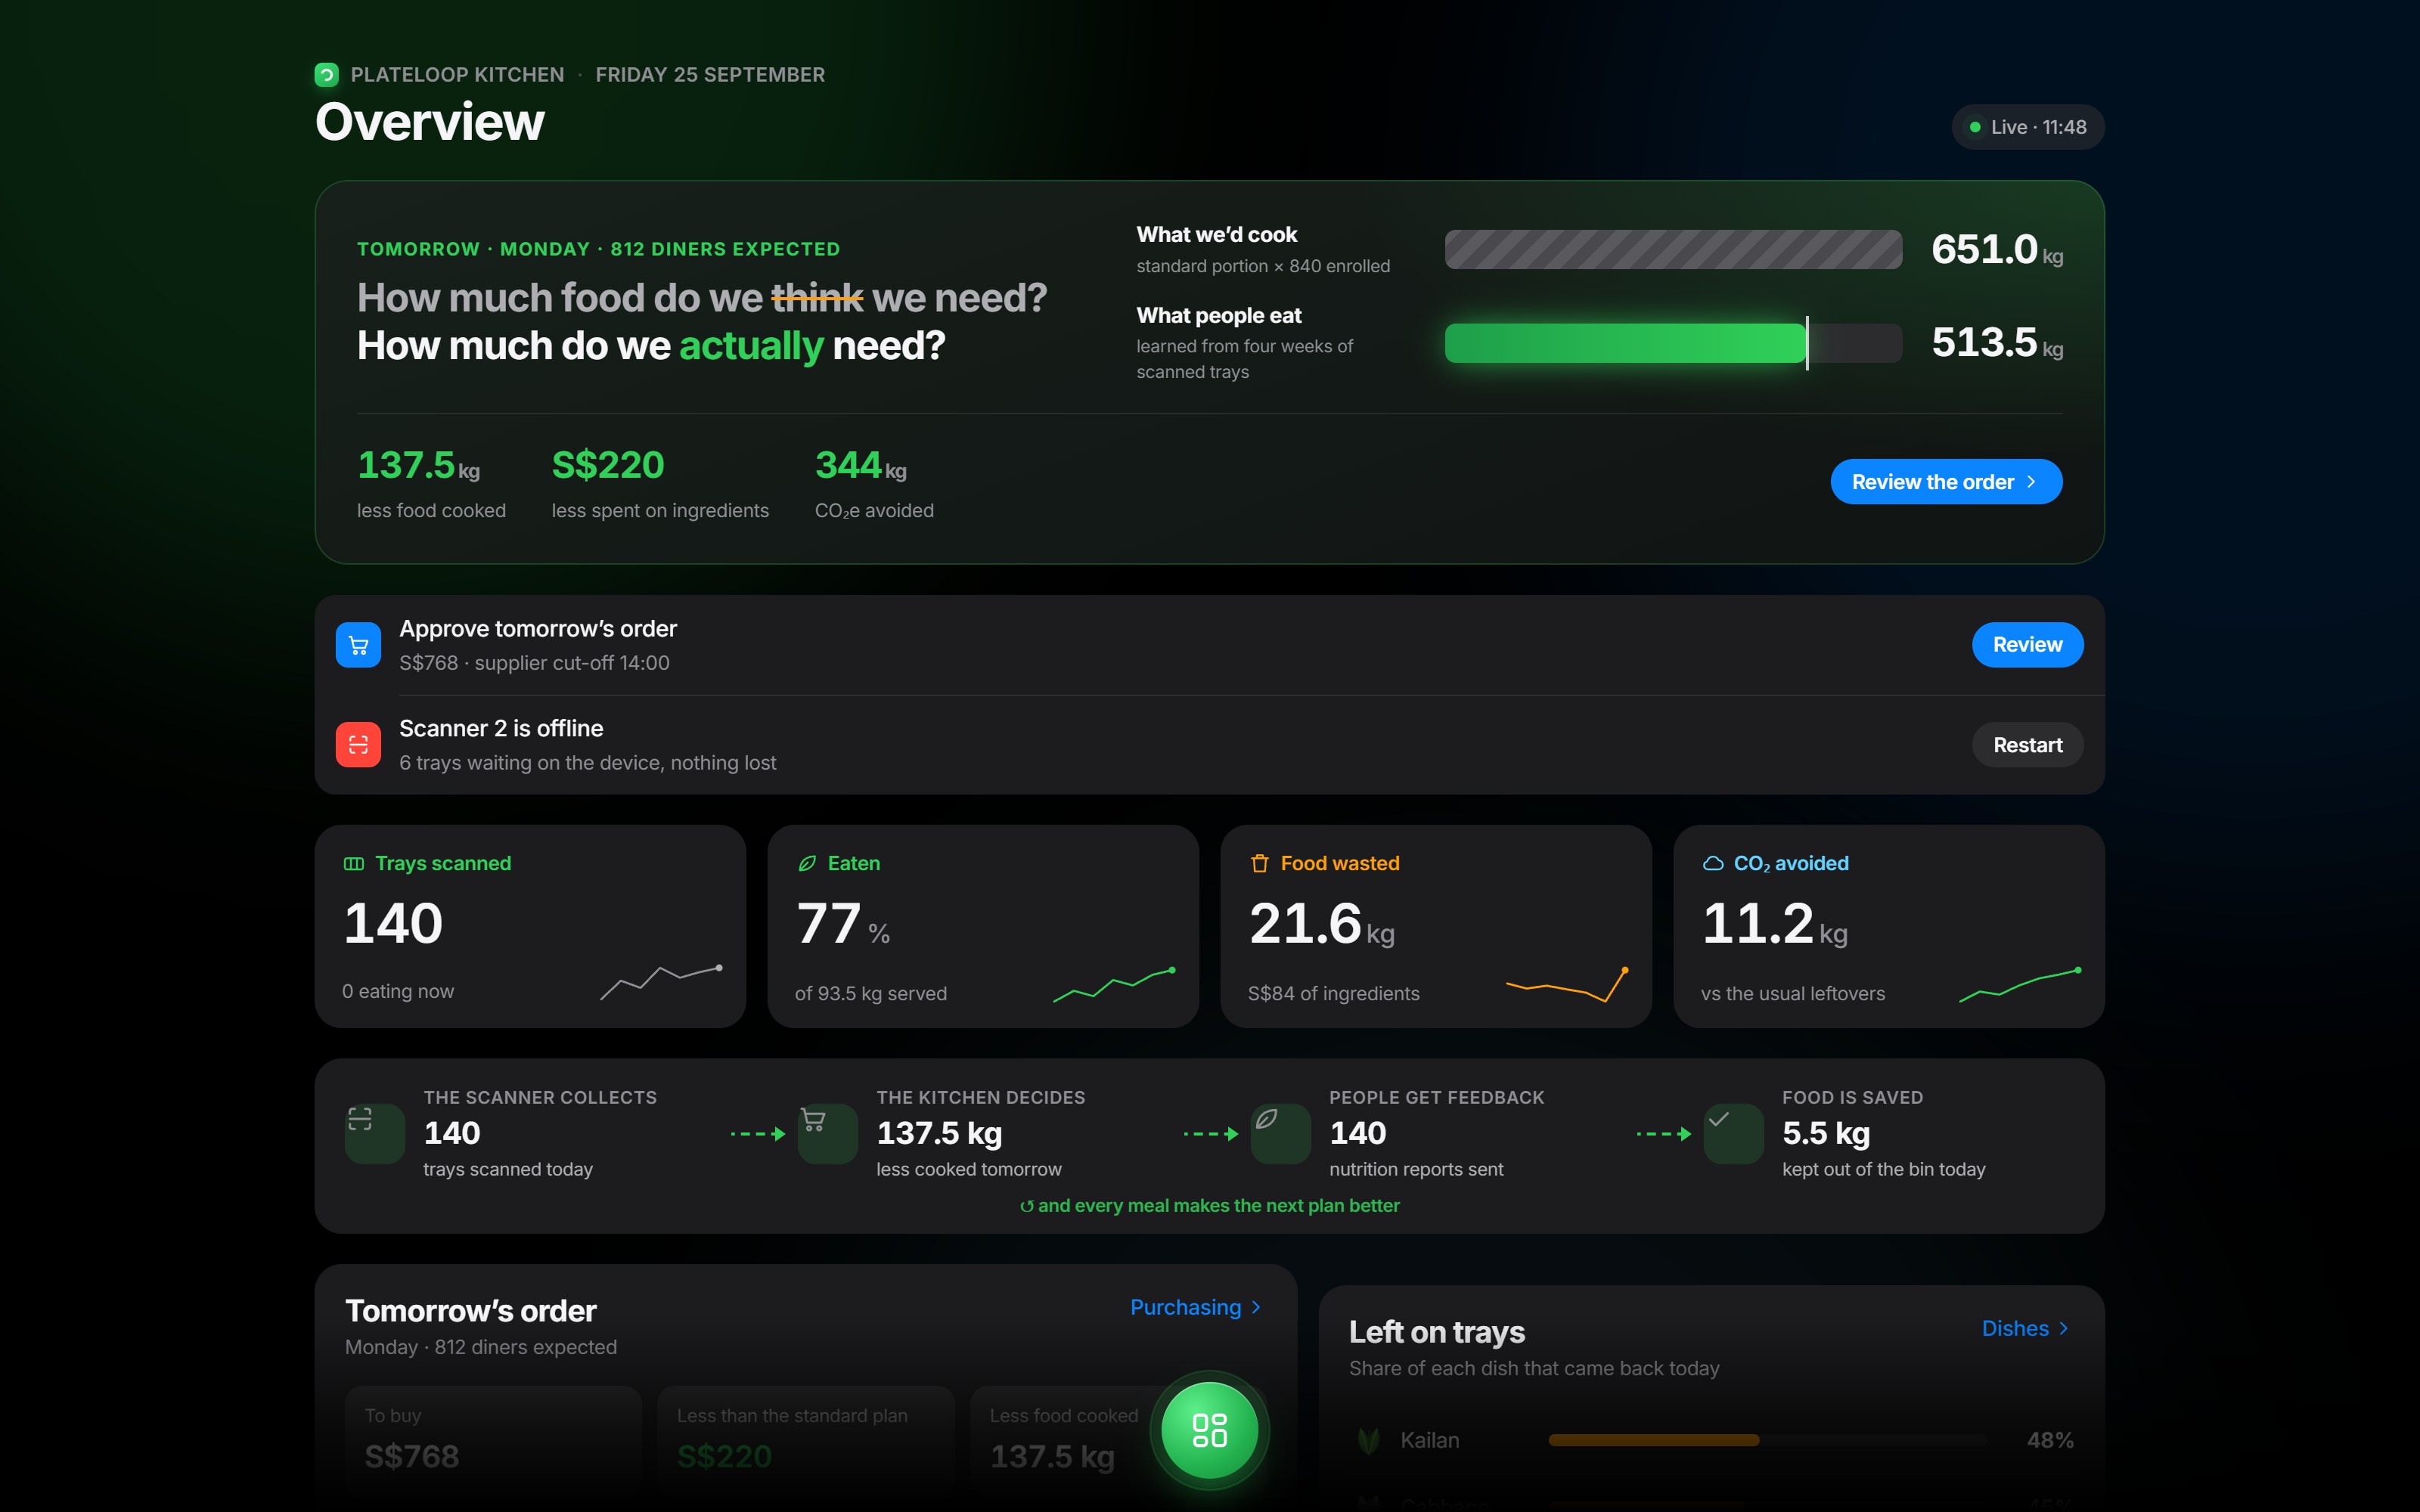
Task: Open the Eaten 77% card
Action: coord(983,926)
